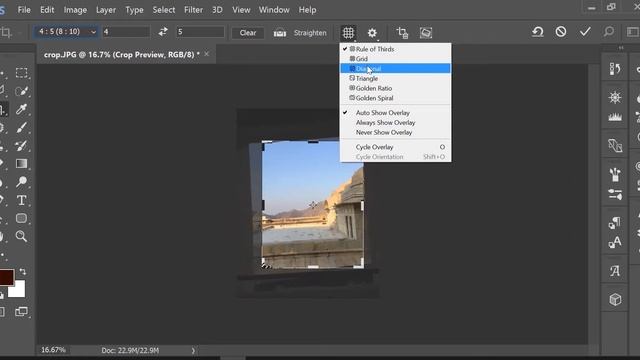Click the white background color swatch

click(x=18, y=290)
